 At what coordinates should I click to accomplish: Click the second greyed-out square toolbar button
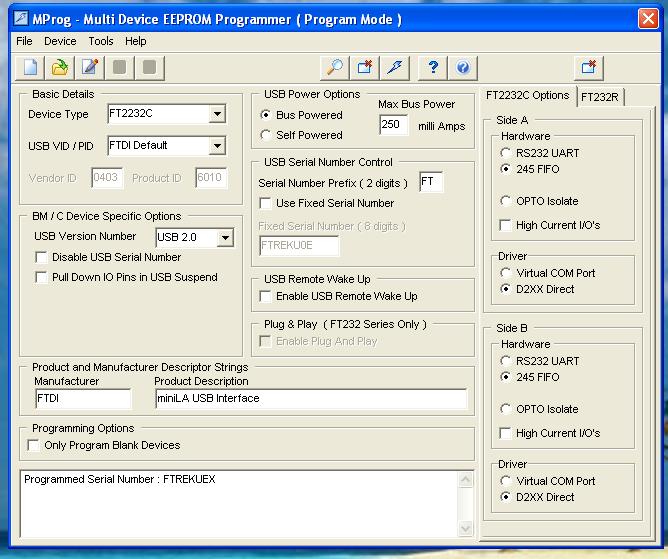click(x=149, y=68)
